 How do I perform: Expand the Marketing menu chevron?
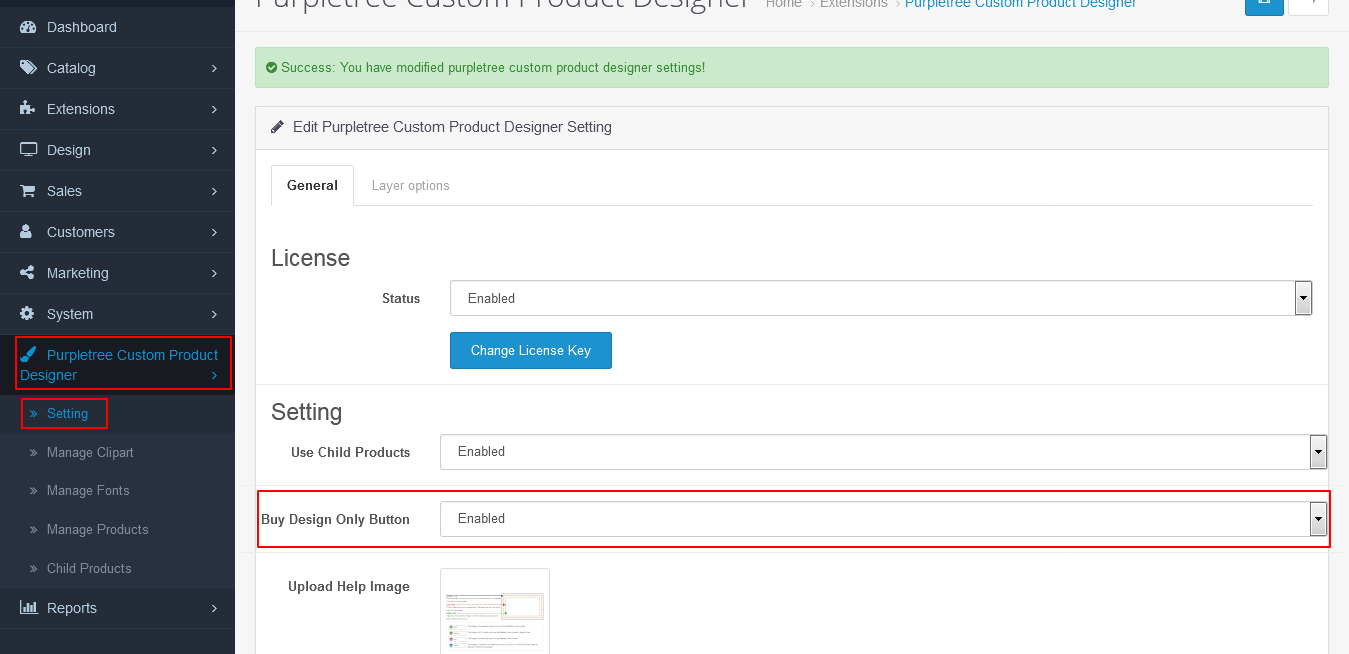214,273
